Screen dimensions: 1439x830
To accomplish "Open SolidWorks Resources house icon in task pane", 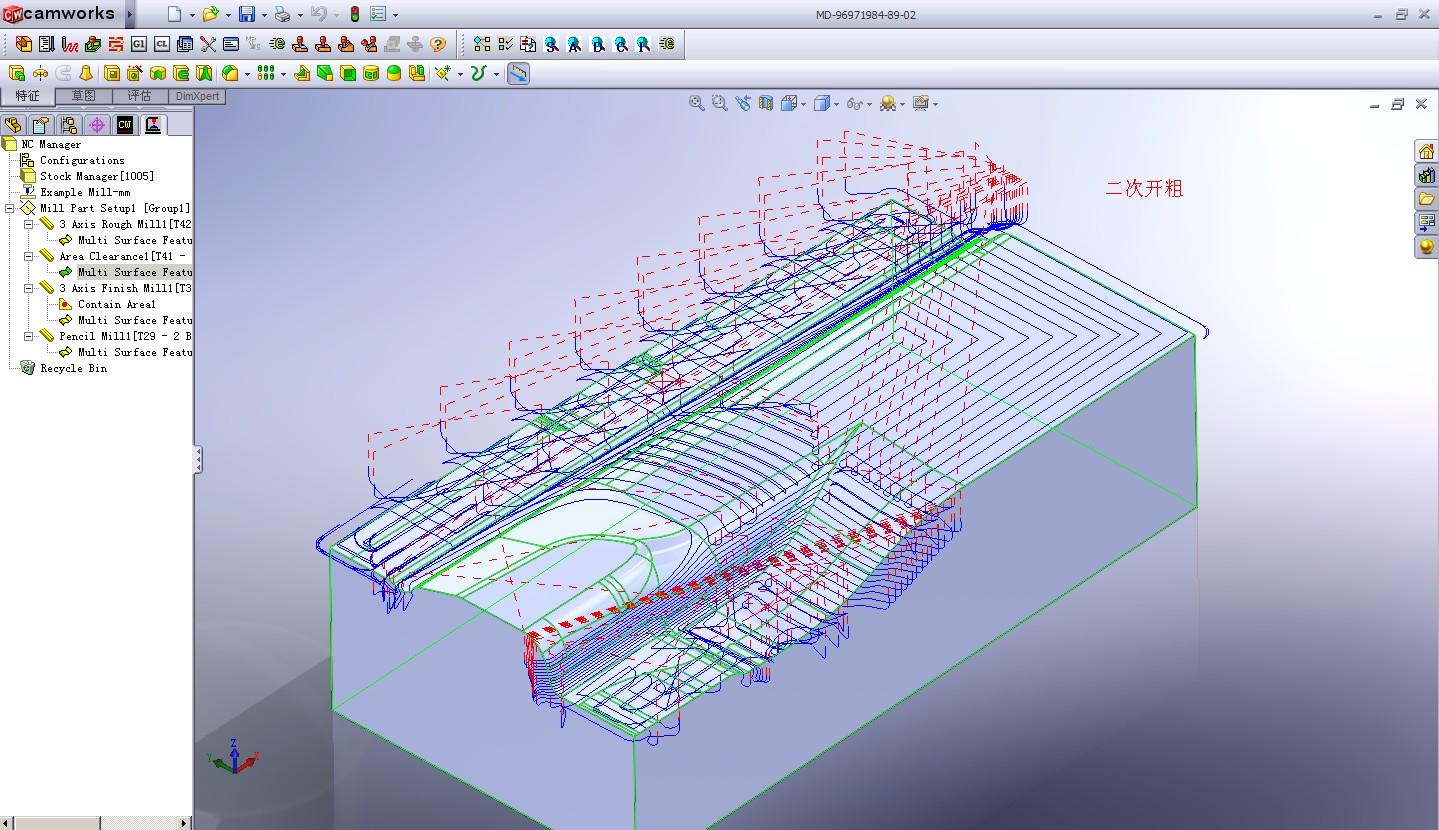I will [1426, 151].
